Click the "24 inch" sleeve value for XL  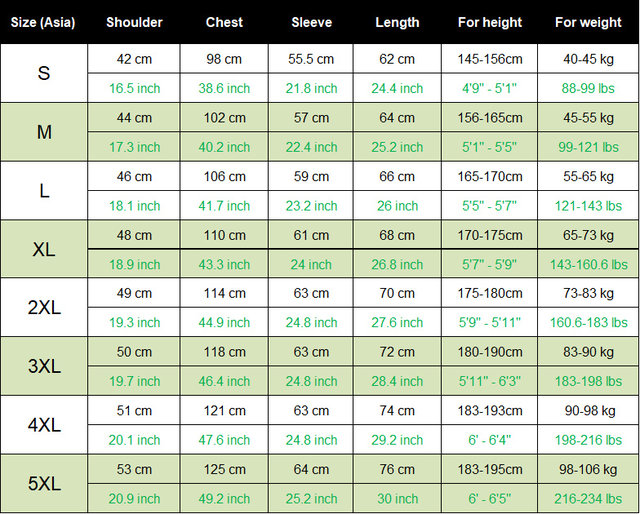(x=311, y=265)
